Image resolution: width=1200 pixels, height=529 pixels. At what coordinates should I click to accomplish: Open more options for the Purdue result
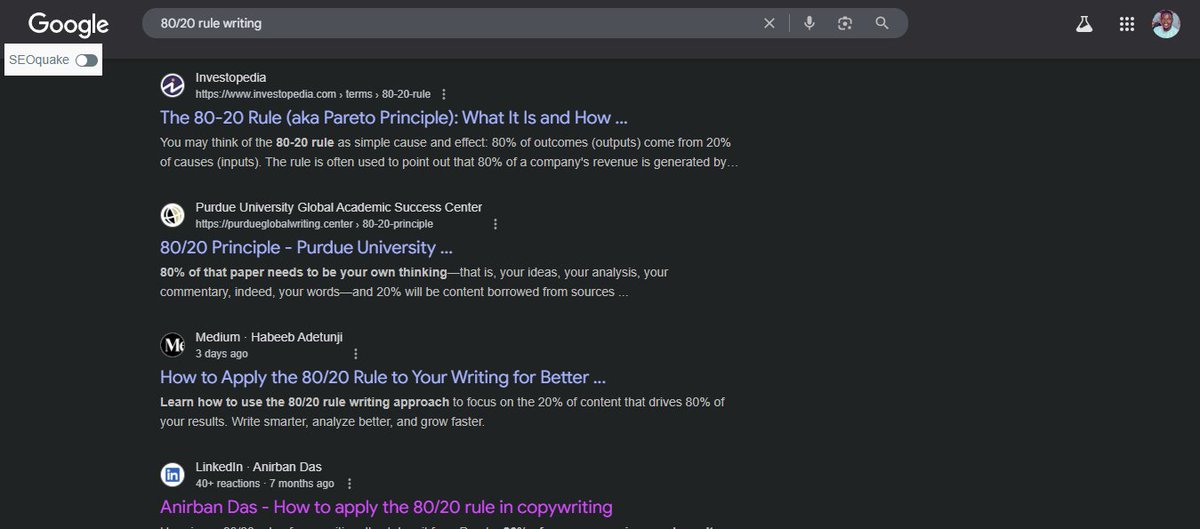pyautogui.click(x=495, y=224)
